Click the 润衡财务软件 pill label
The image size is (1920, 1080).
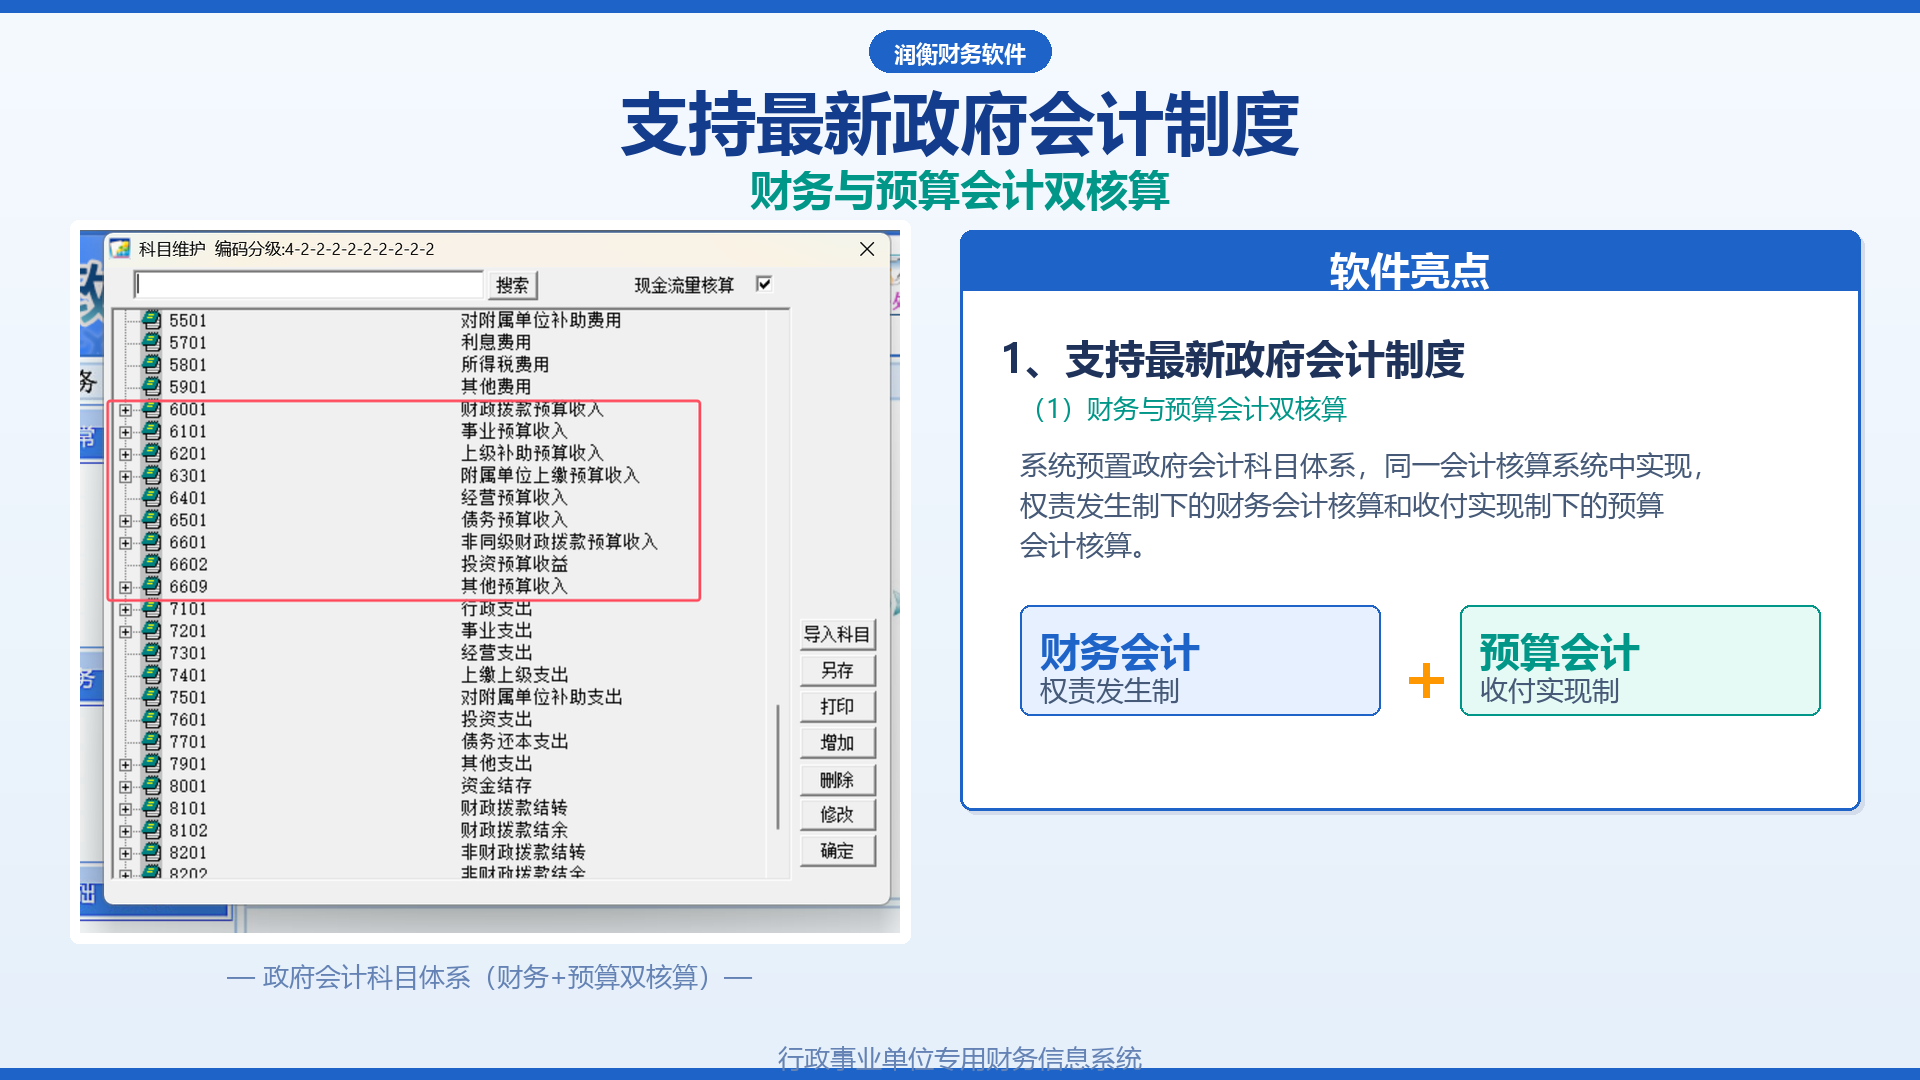pos(960,53)
